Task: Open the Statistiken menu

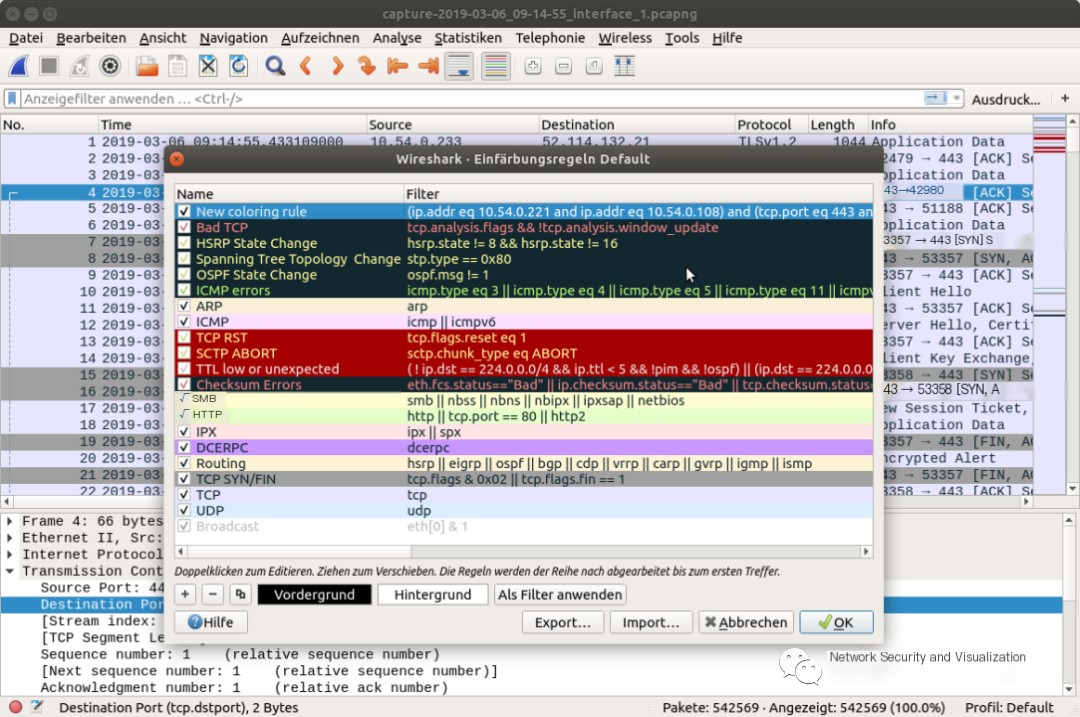Action: pos(468,38)
